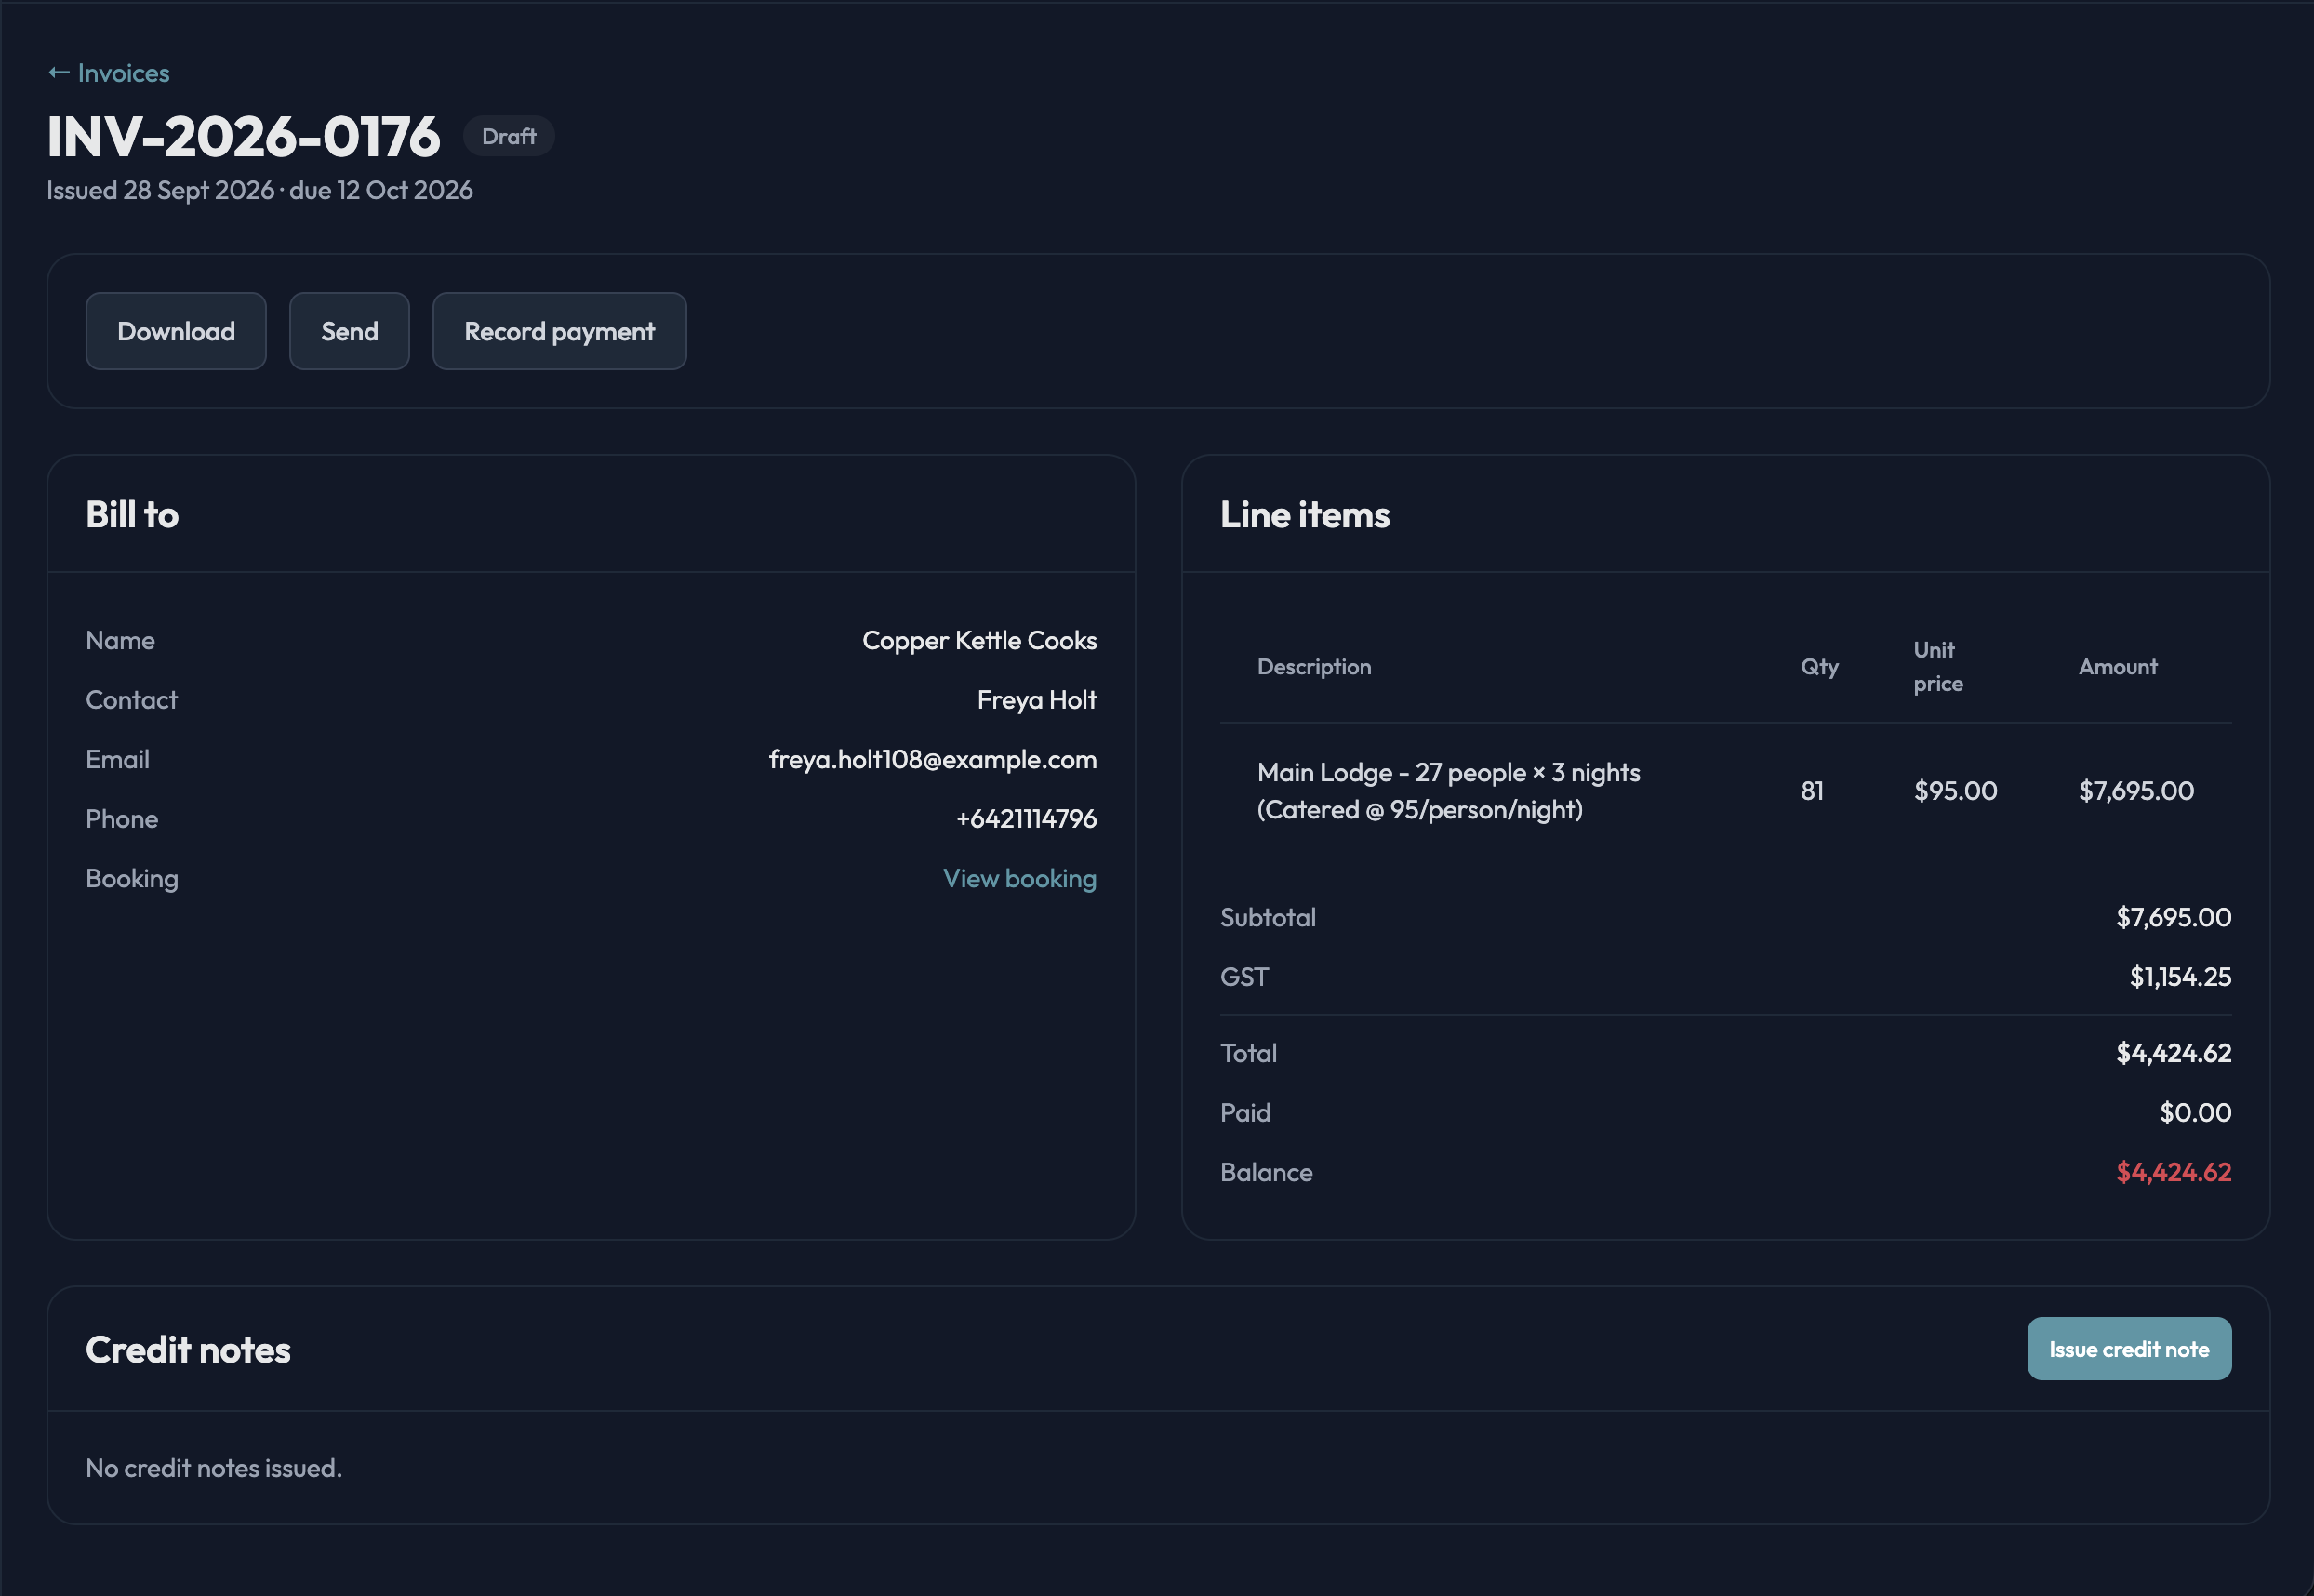Click the Phone field label
Image resolution: width=2314 pixels, height=1596 pixels.
[122, 819]
